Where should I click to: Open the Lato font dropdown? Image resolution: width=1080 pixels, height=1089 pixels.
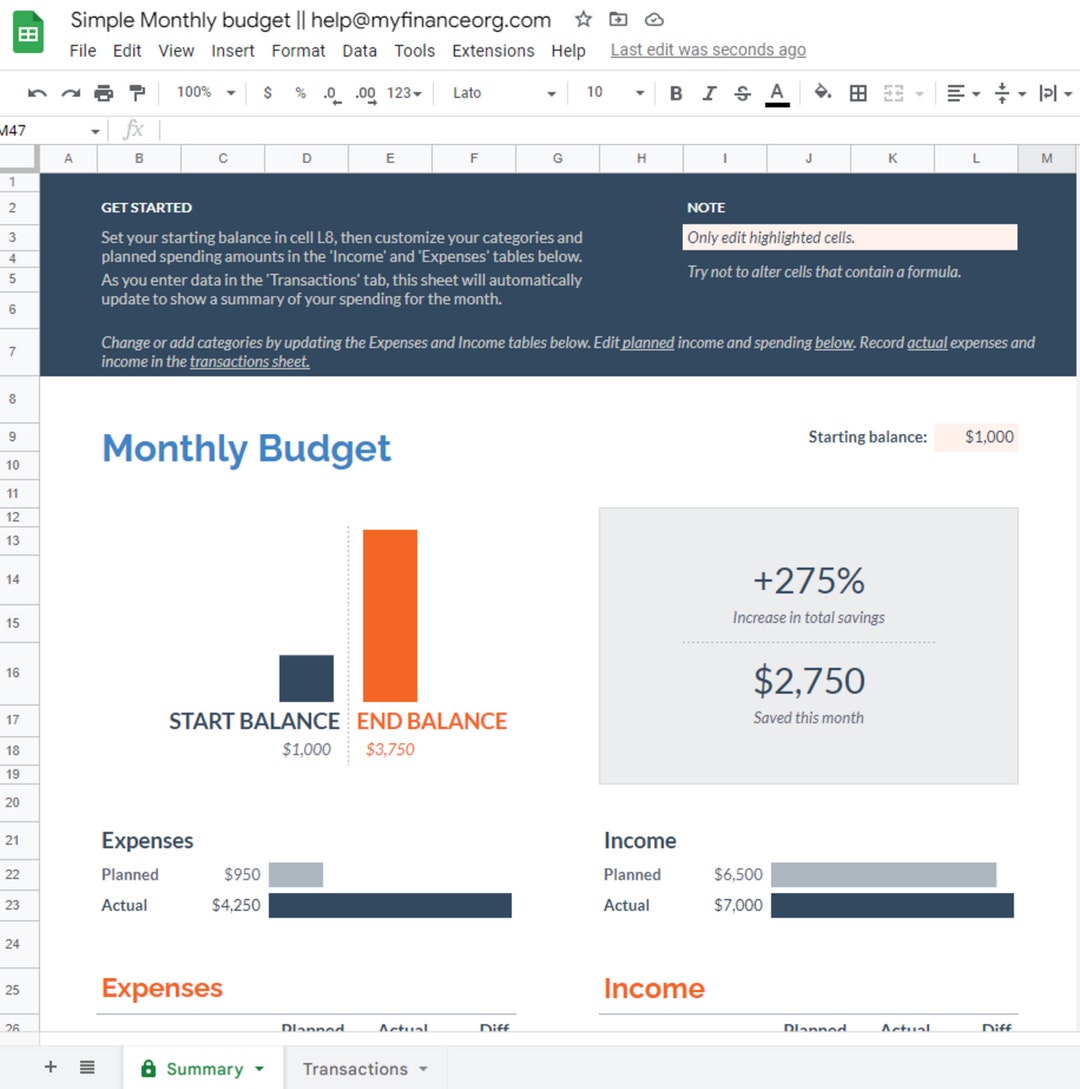[x=504, y=93]
